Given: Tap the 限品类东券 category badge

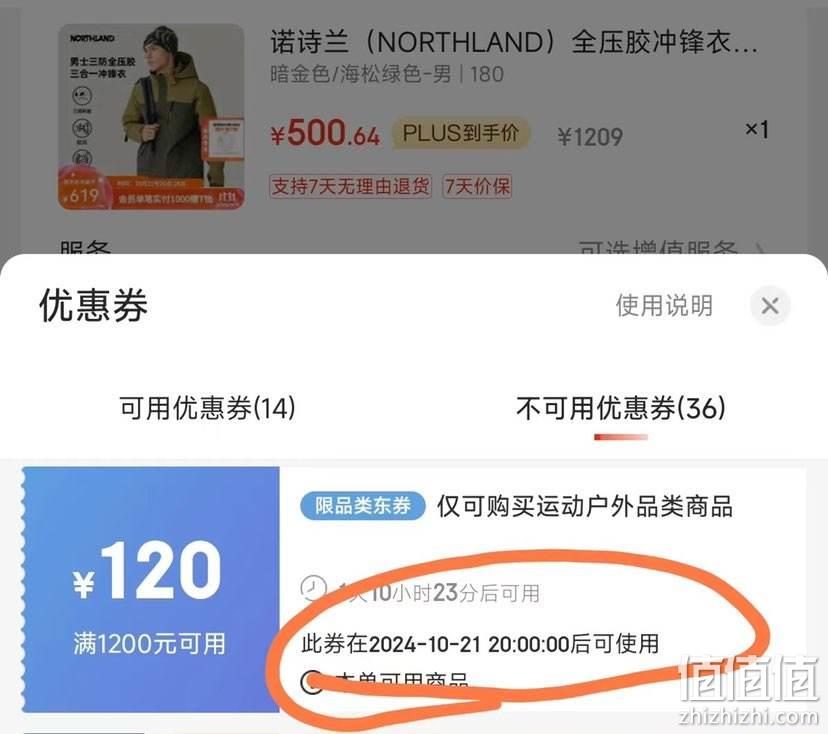Looking at the screenshot, I should click(x=362, y=506).
